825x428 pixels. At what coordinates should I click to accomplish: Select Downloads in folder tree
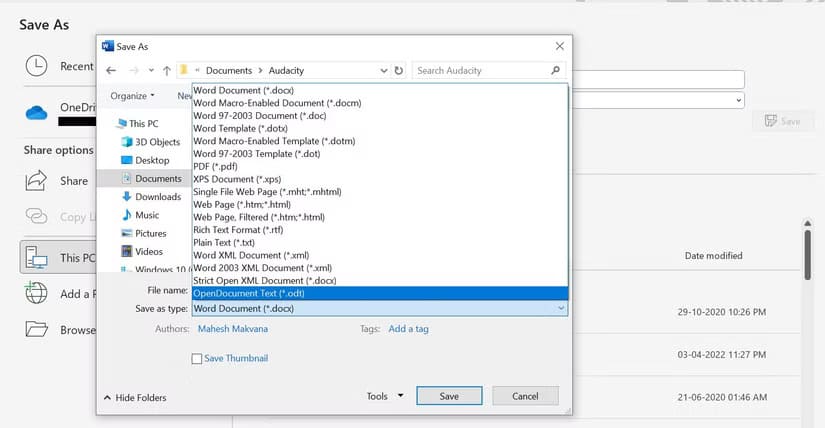coord(152,197)
